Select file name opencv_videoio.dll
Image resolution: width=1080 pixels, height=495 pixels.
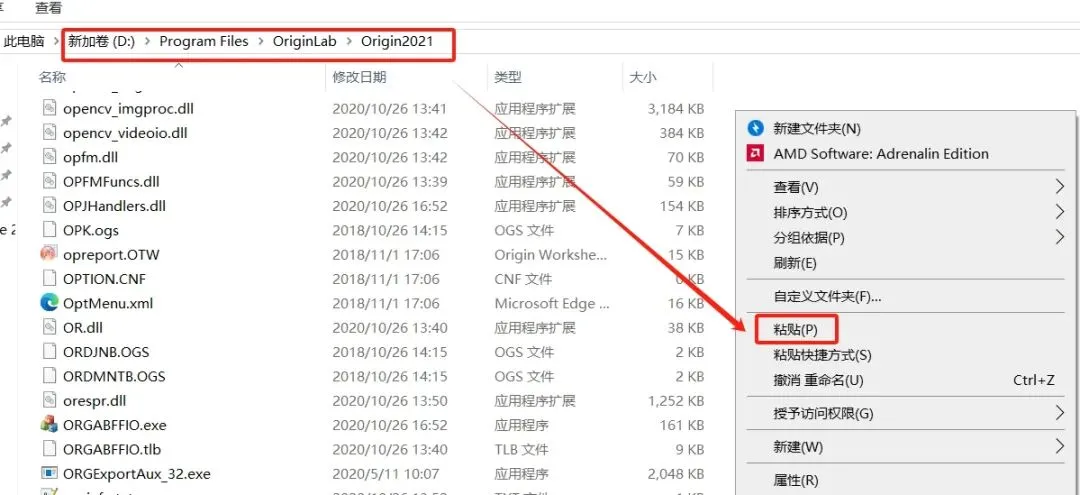coord(125,132)
